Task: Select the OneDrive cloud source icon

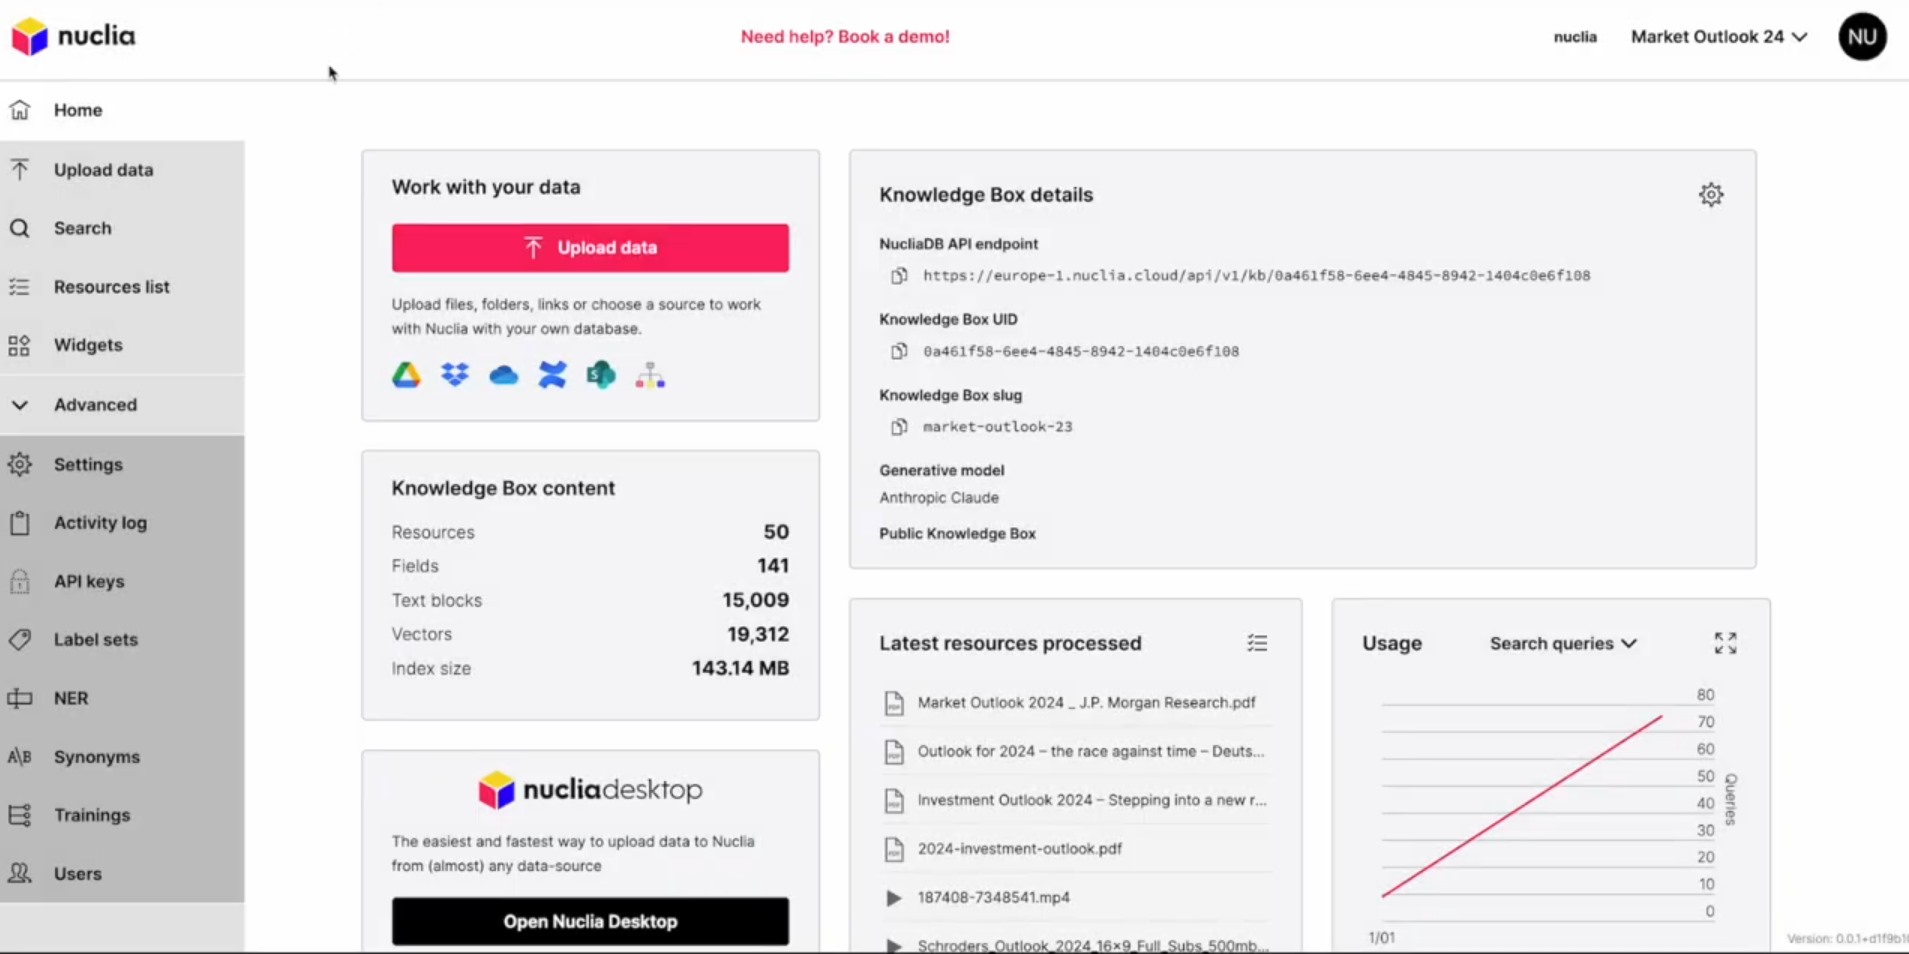Action: (504, 375)
